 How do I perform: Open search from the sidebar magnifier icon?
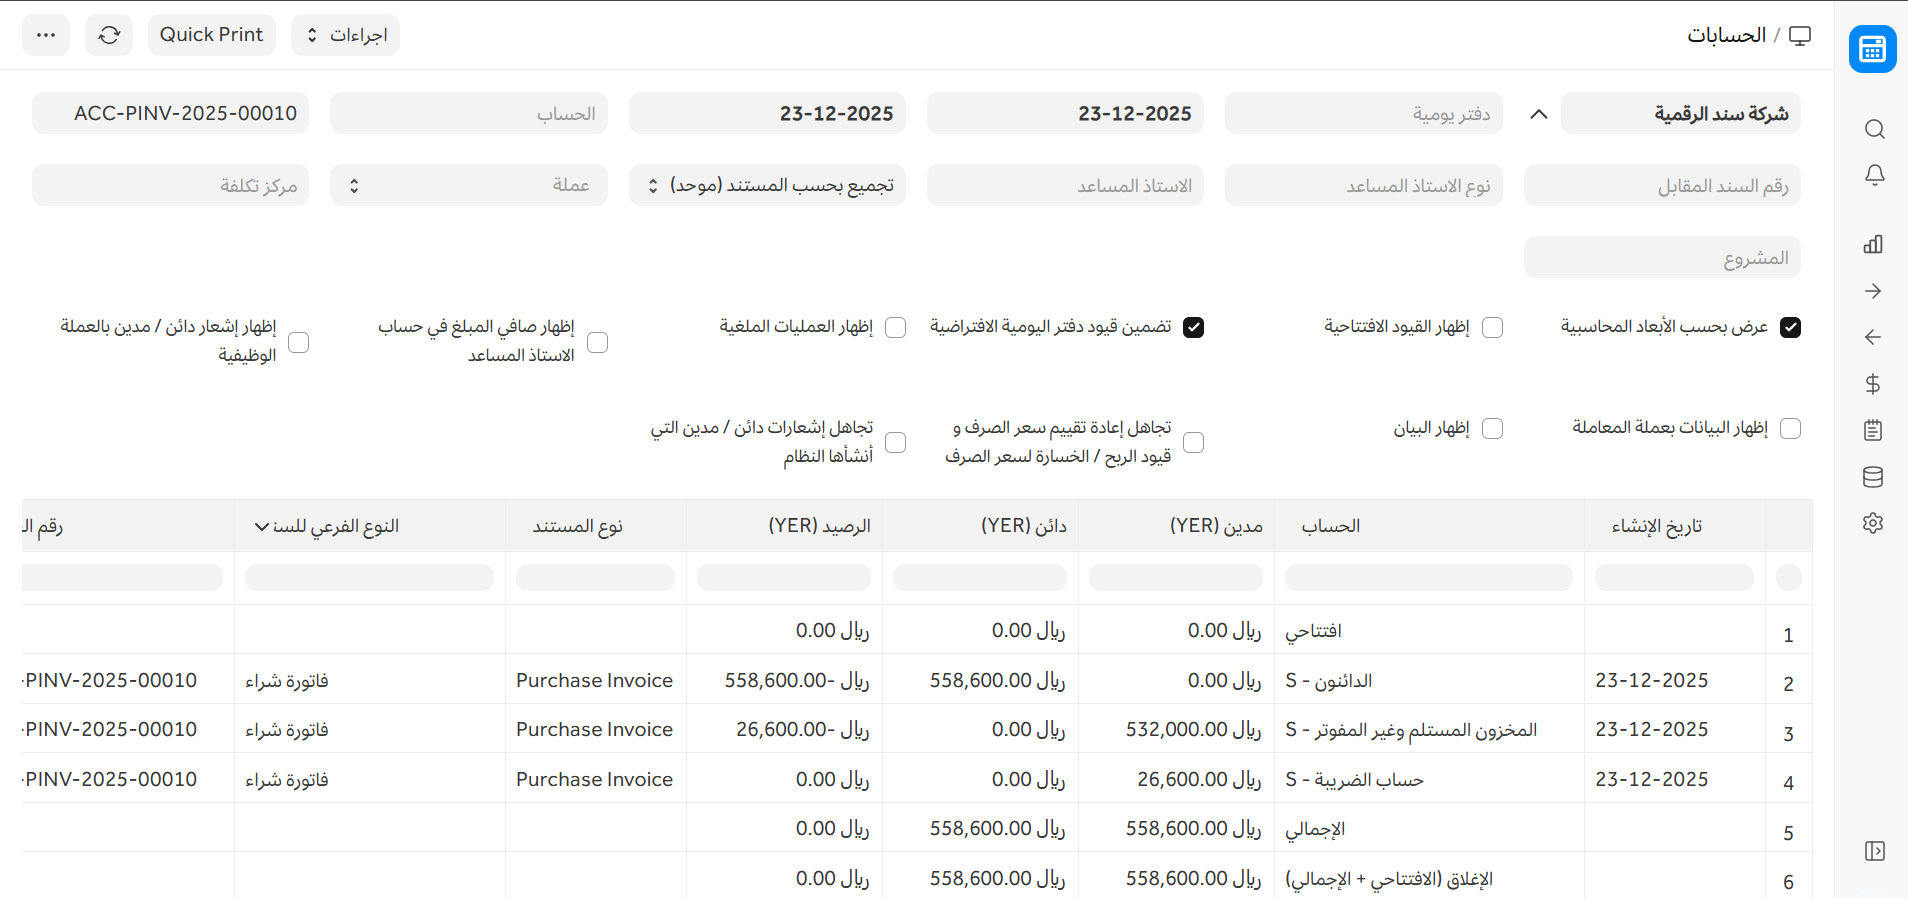coord(1874,130)
